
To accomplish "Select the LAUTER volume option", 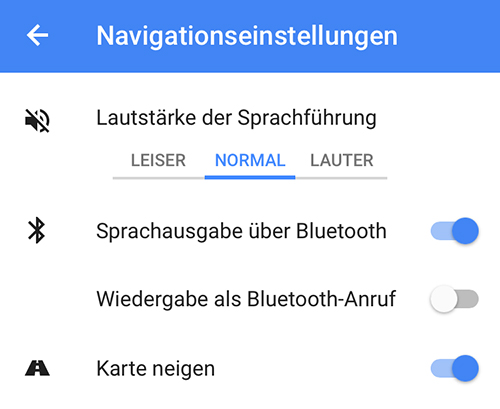I will click(x=342, y=160).
